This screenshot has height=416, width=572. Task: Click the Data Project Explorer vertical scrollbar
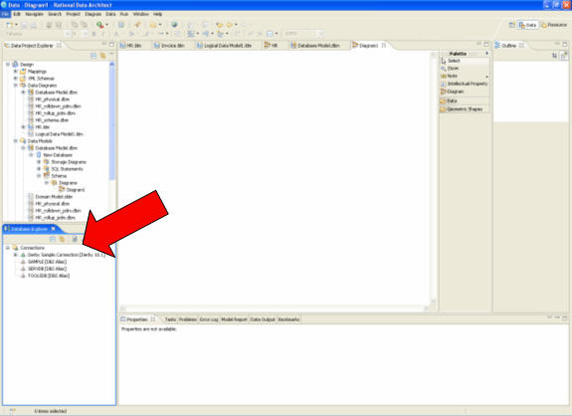pyautogui.click(x=112, y=140)
